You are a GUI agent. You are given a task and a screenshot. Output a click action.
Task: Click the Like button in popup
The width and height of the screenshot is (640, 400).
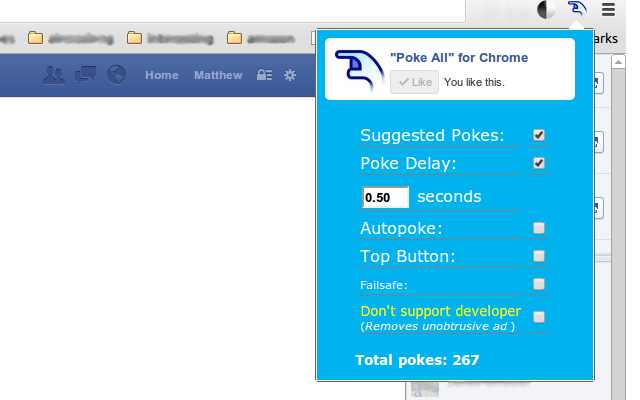(x=414, y=82)
